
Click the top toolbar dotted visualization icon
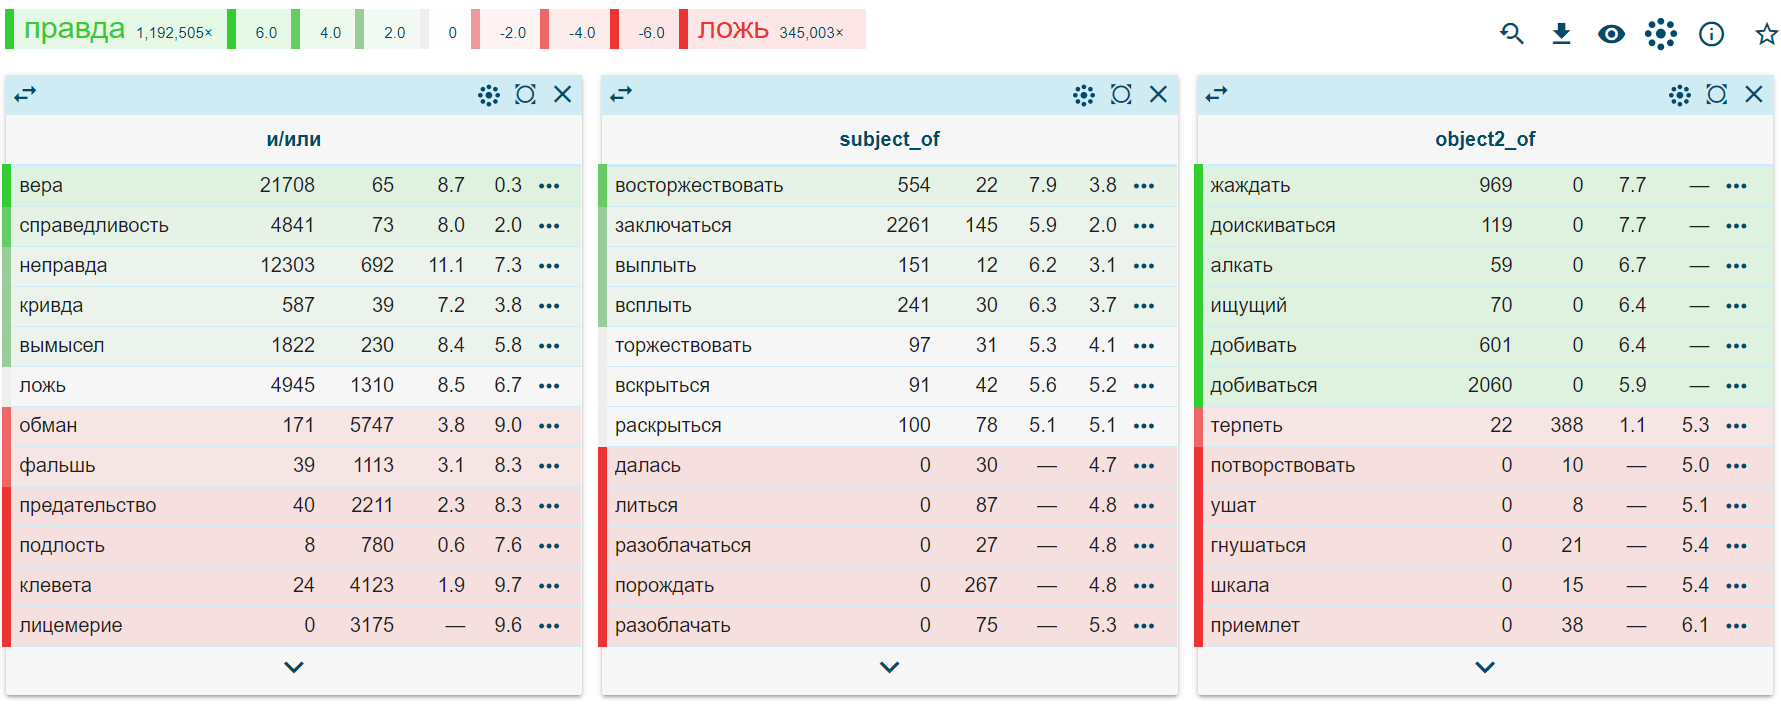(x=1660, y=34)
